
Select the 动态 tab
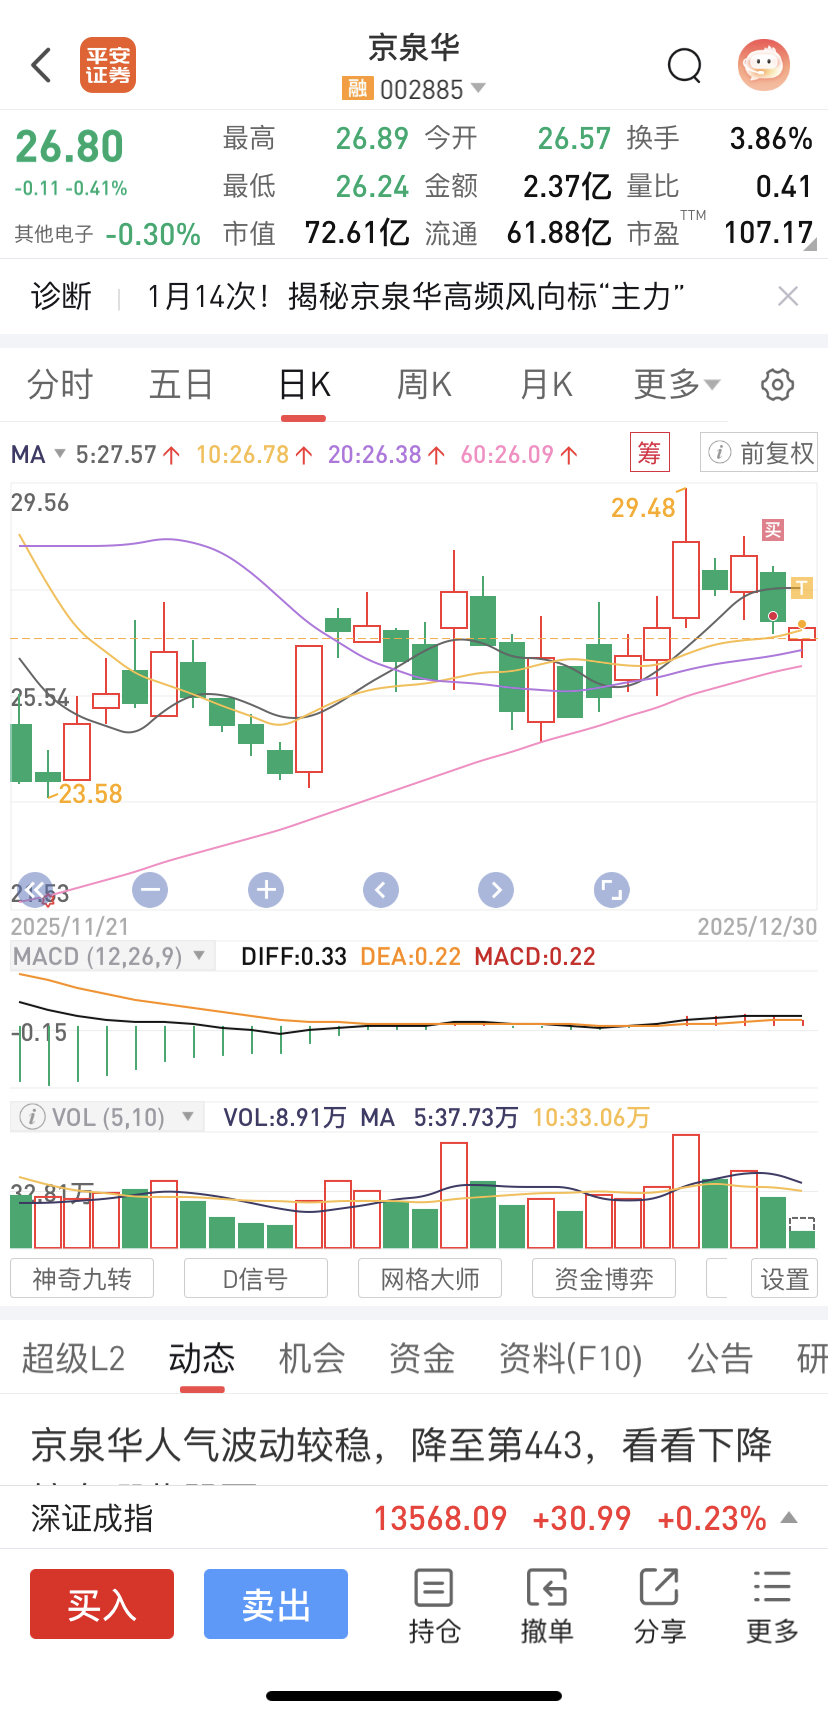pos(201,1359)
